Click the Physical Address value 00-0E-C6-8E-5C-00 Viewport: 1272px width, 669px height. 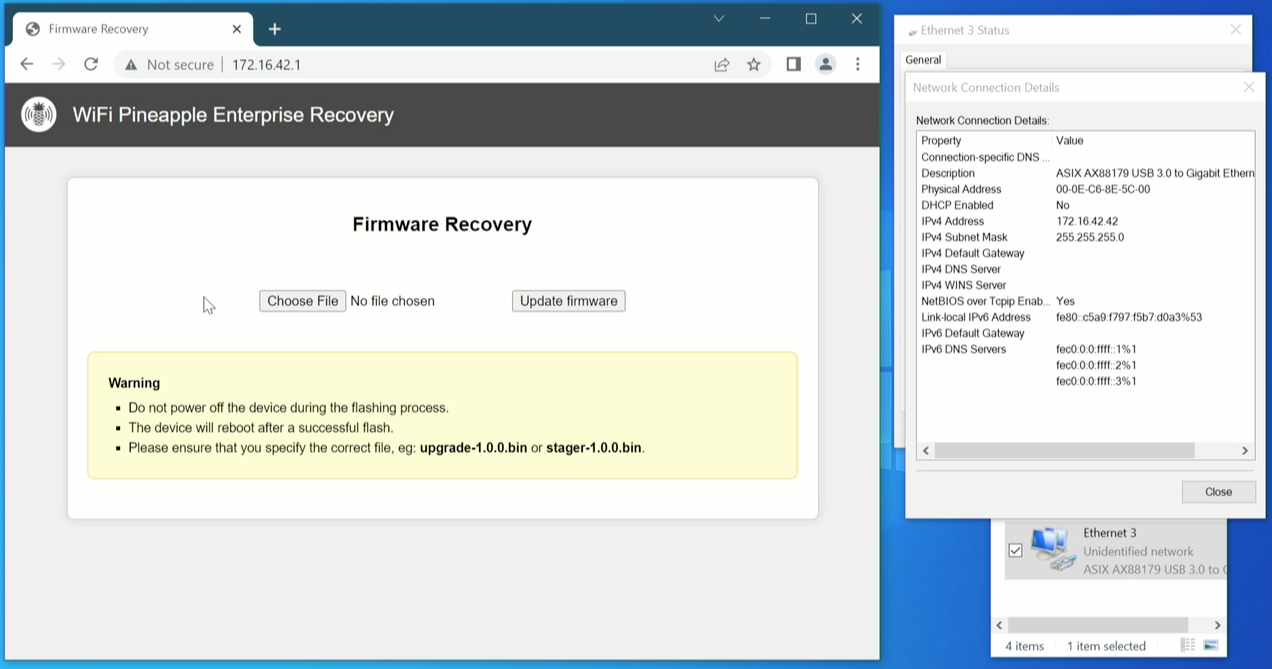pos(1103,189)
